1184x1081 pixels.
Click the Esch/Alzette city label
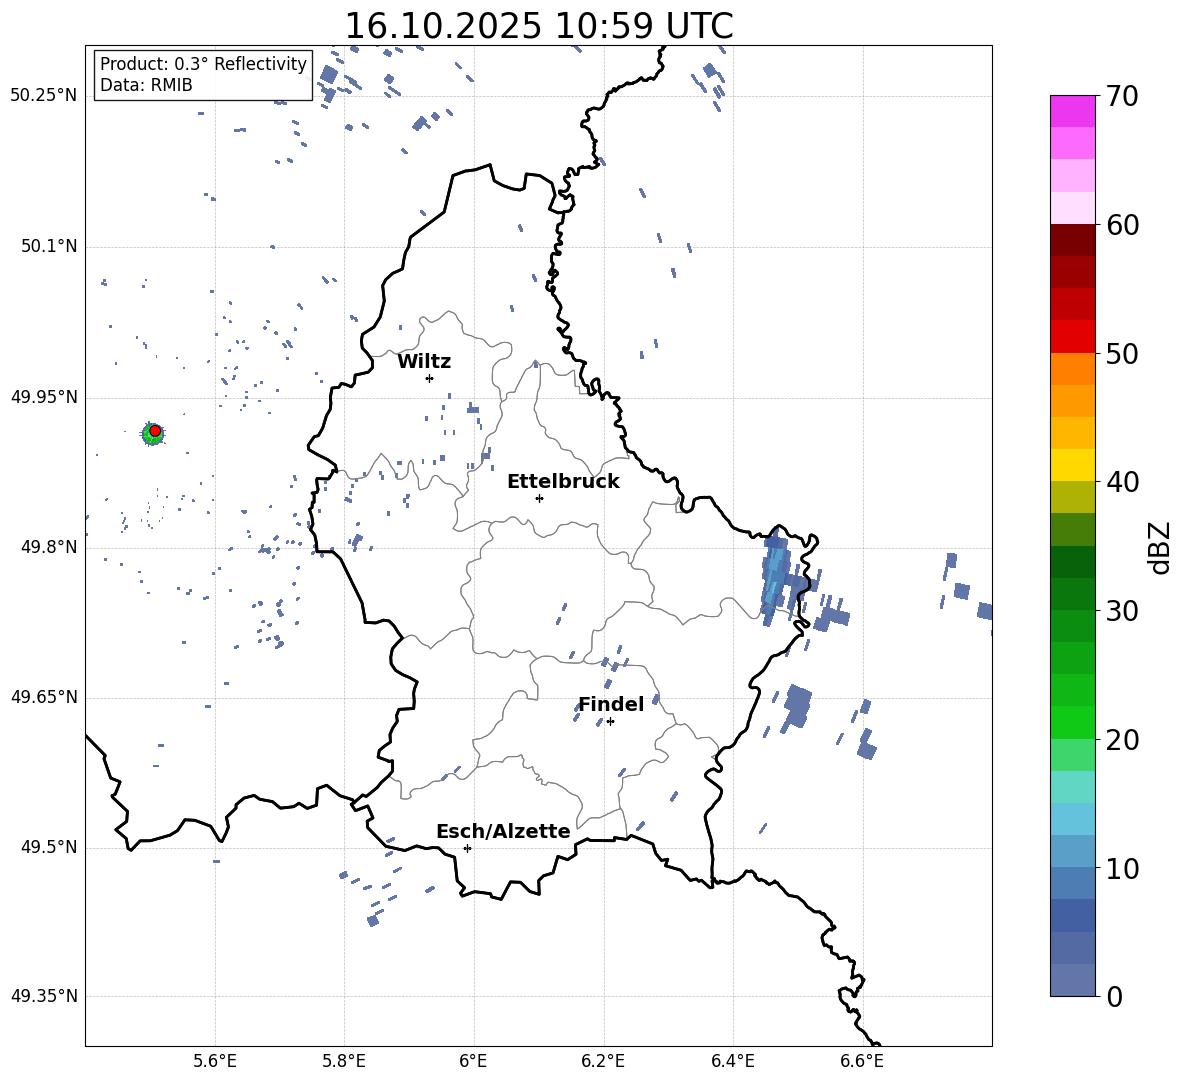[503, 831]
